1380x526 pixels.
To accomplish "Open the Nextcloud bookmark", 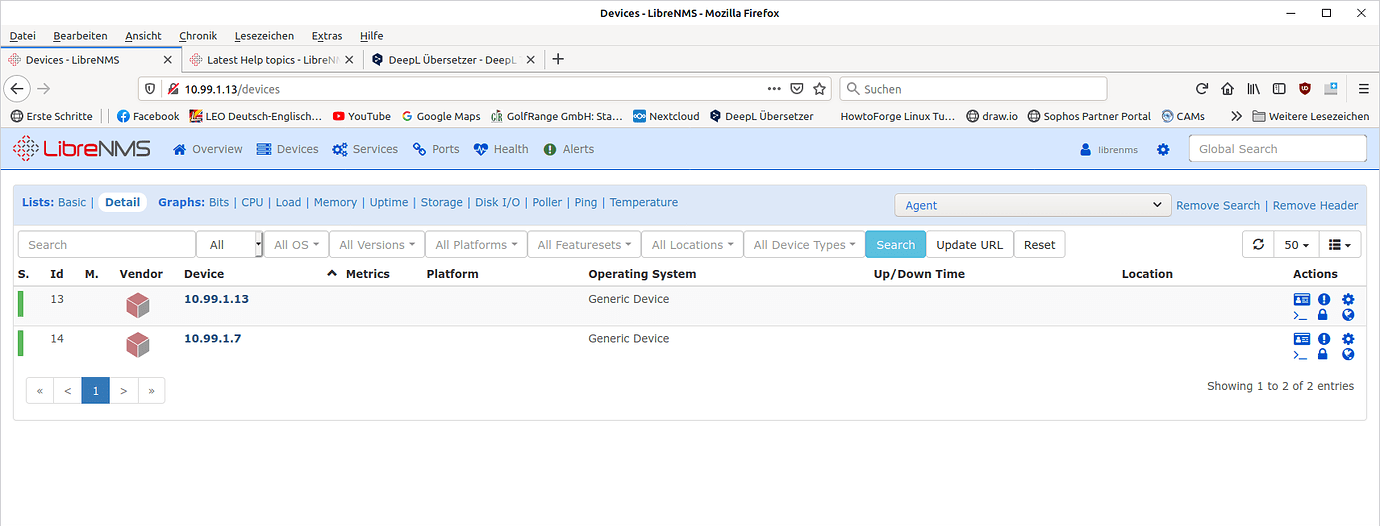I will (x=666, y=116).
